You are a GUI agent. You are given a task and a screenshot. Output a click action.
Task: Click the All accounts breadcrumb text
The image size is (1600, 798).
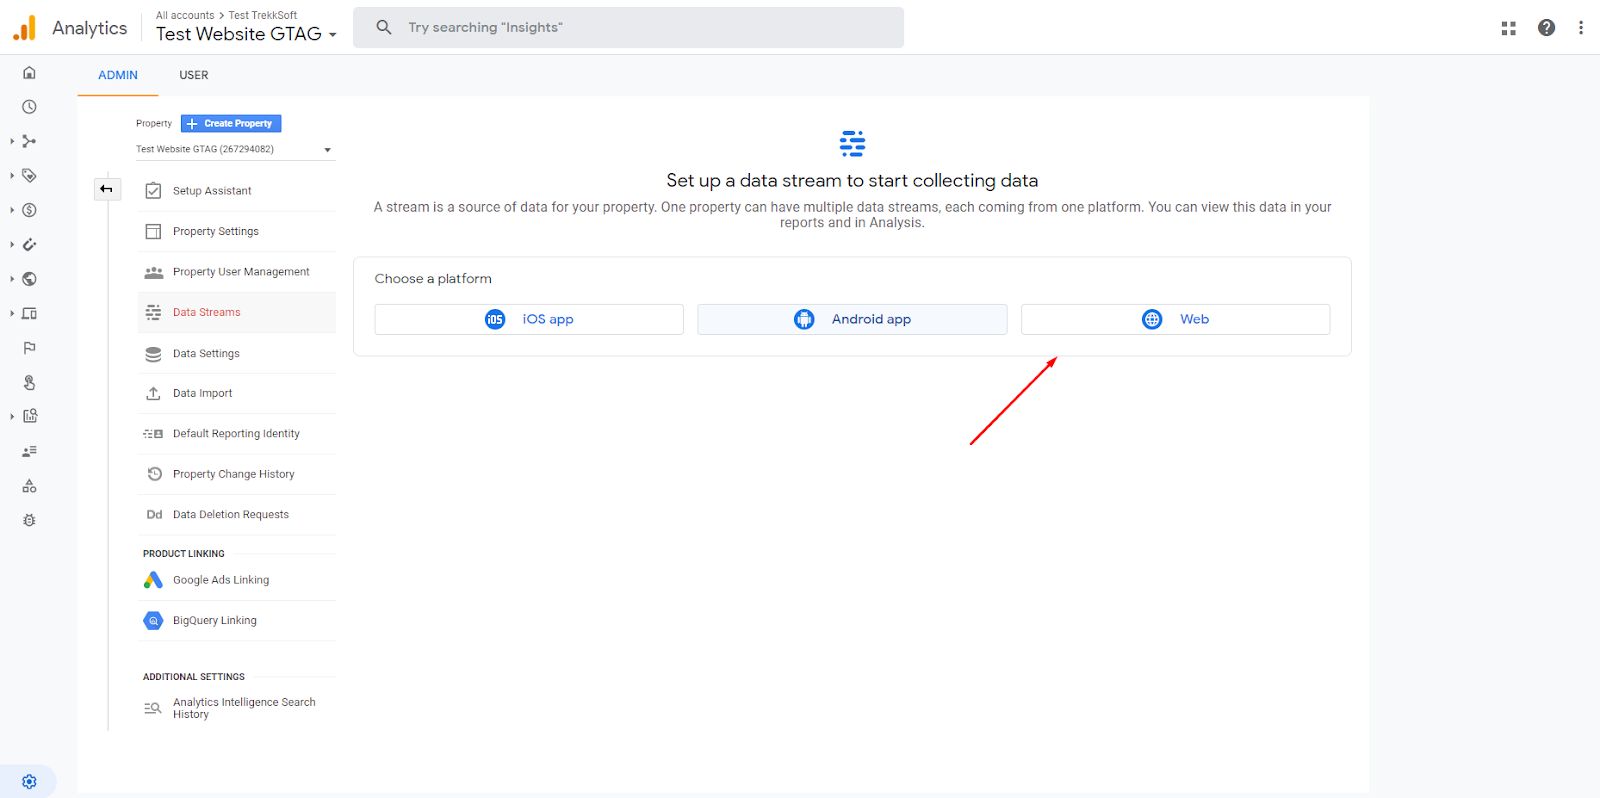(185, 15)
